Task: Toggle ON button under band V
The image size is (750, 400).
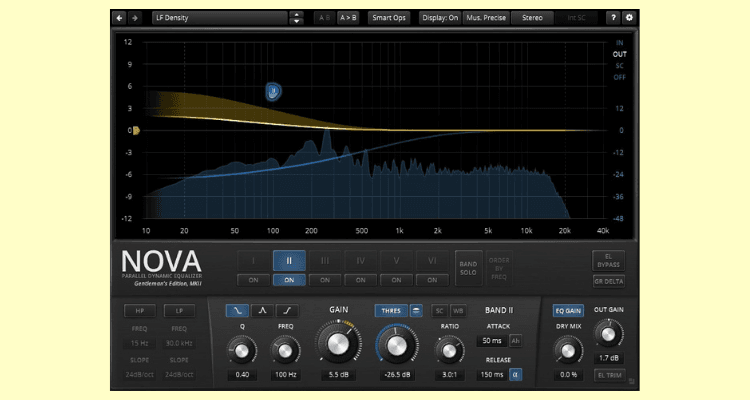Action: coord(397,280)
